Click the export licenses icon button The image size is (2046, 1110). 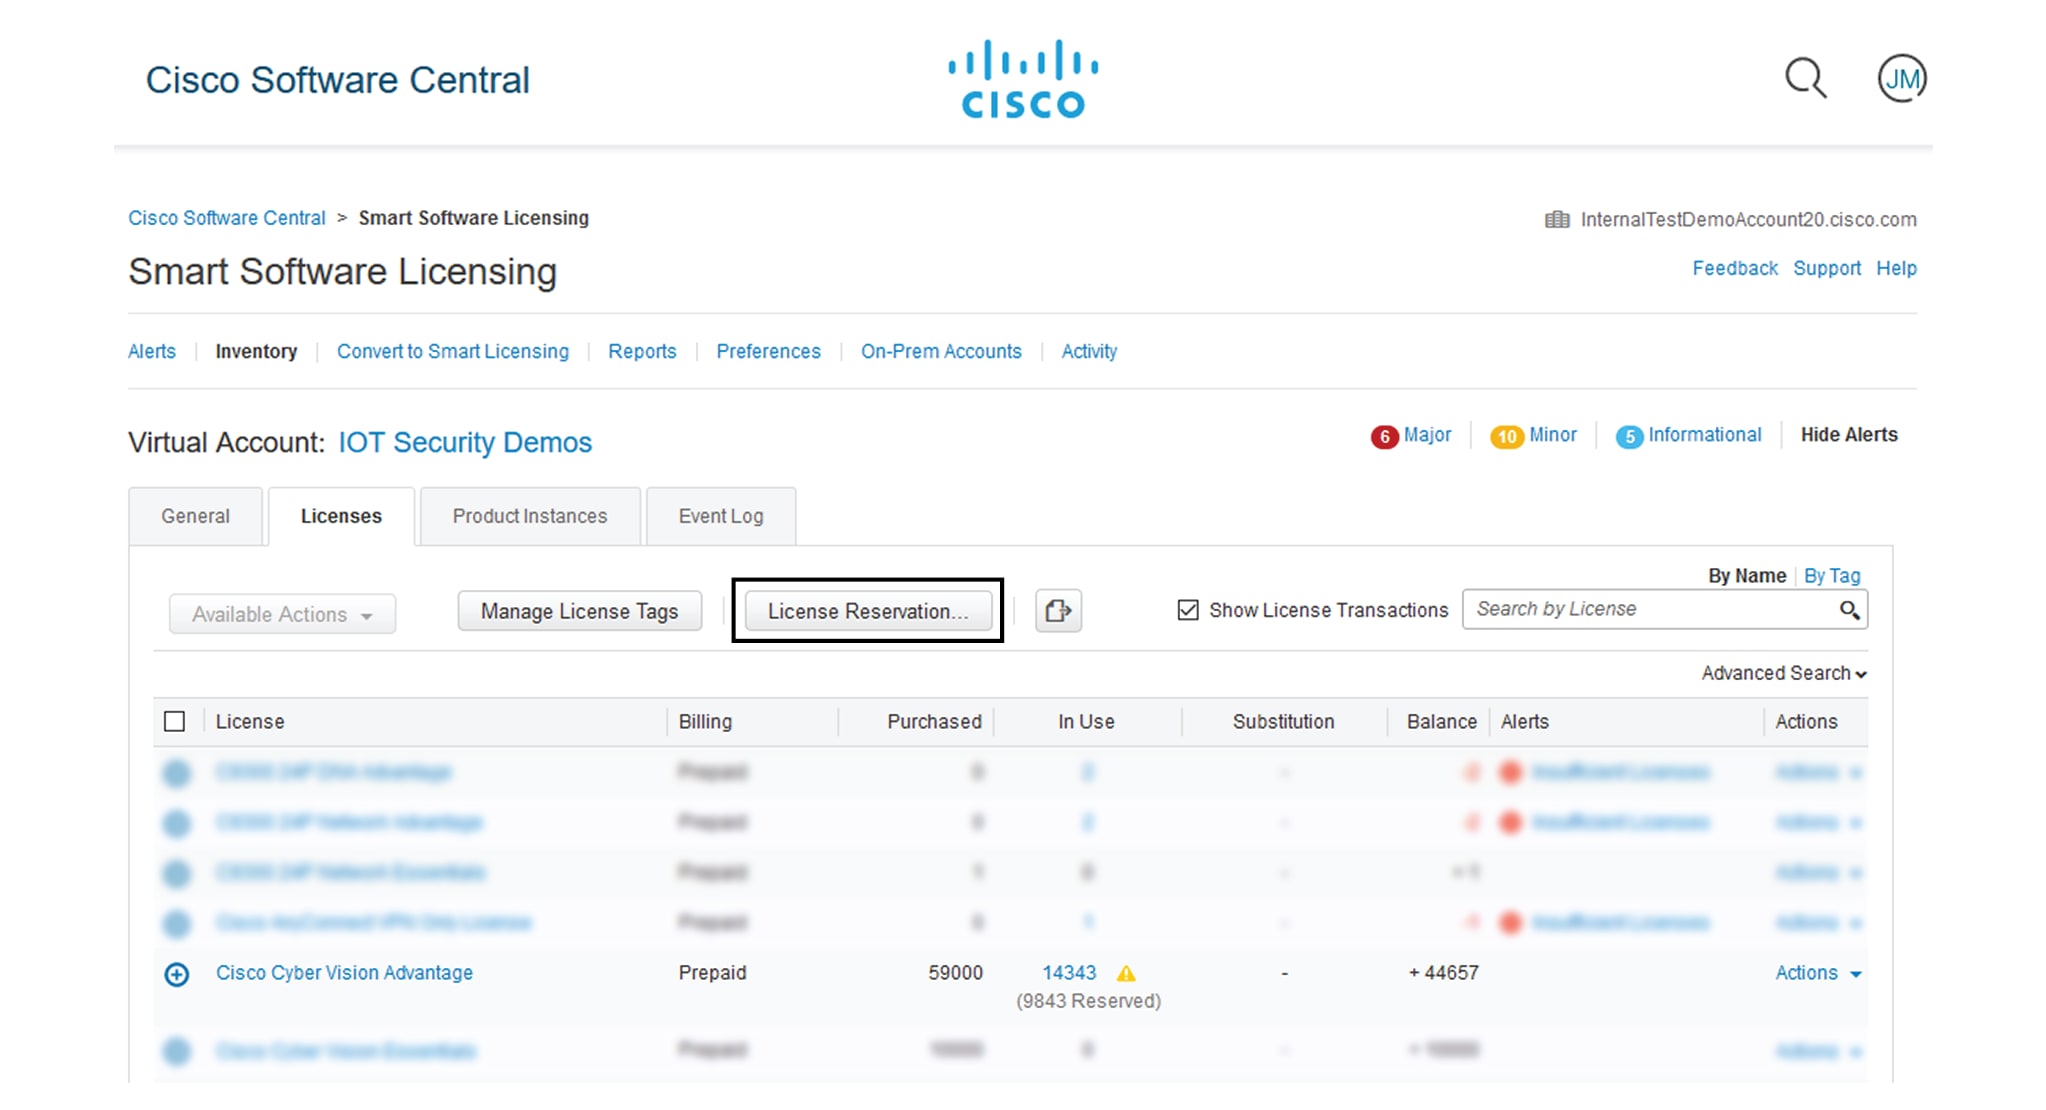[x=1058, y=610]
